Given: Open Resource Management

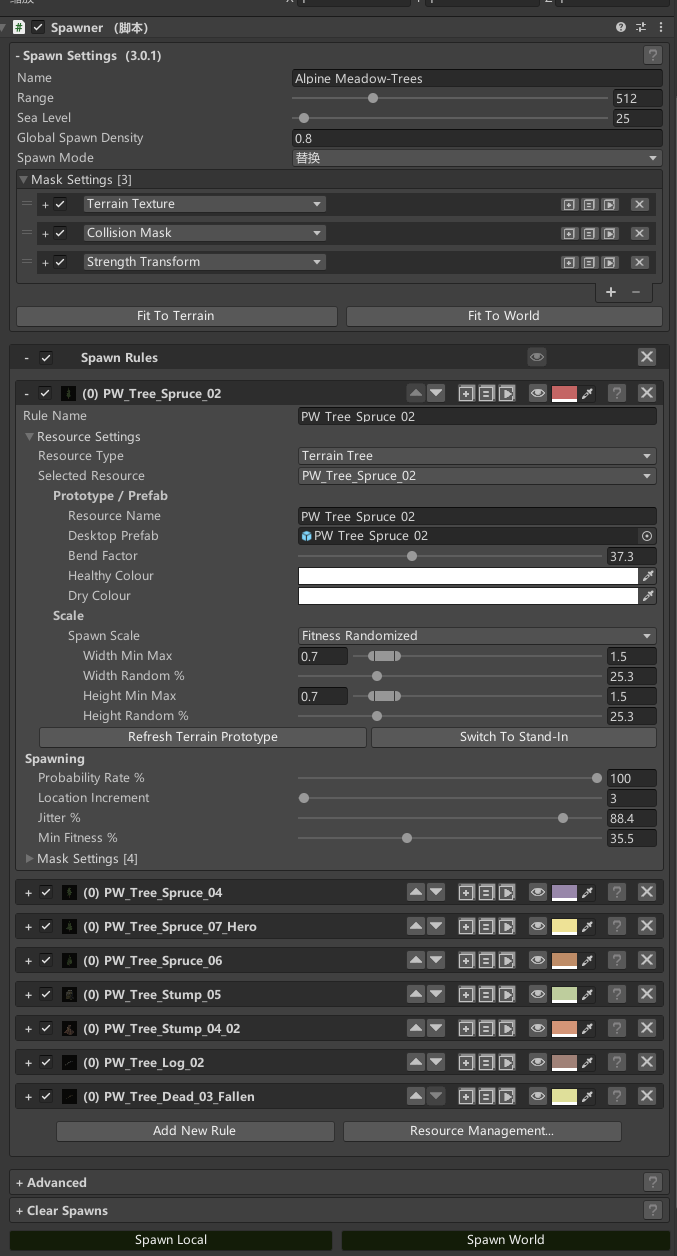Looking at the screenshot, I should [482, 1131].
